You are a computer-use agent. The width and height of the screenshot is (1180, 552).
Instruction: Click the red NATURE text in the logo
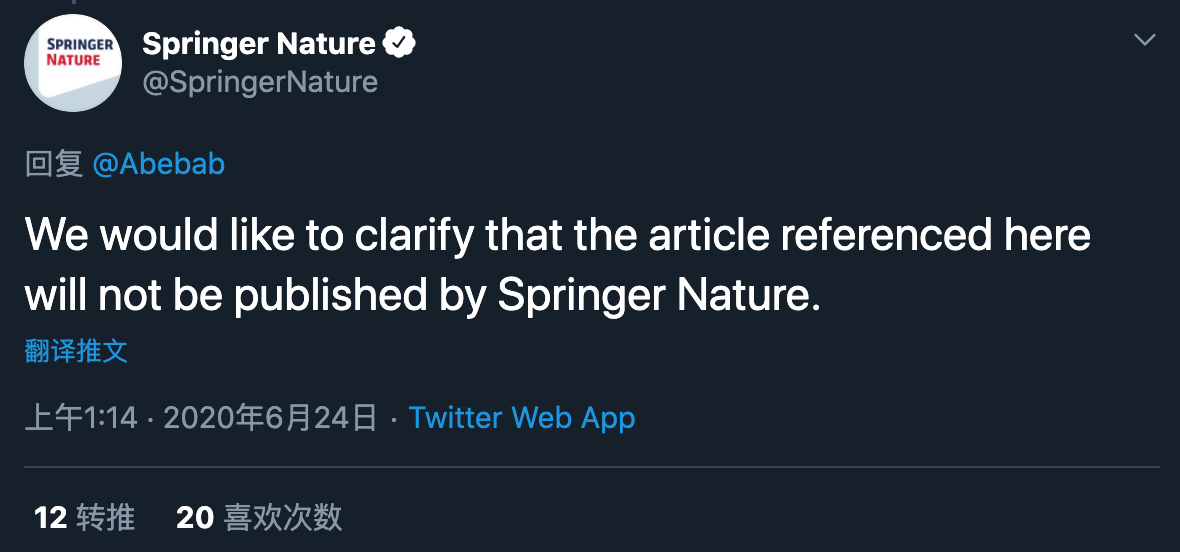(x=73, y=59)
